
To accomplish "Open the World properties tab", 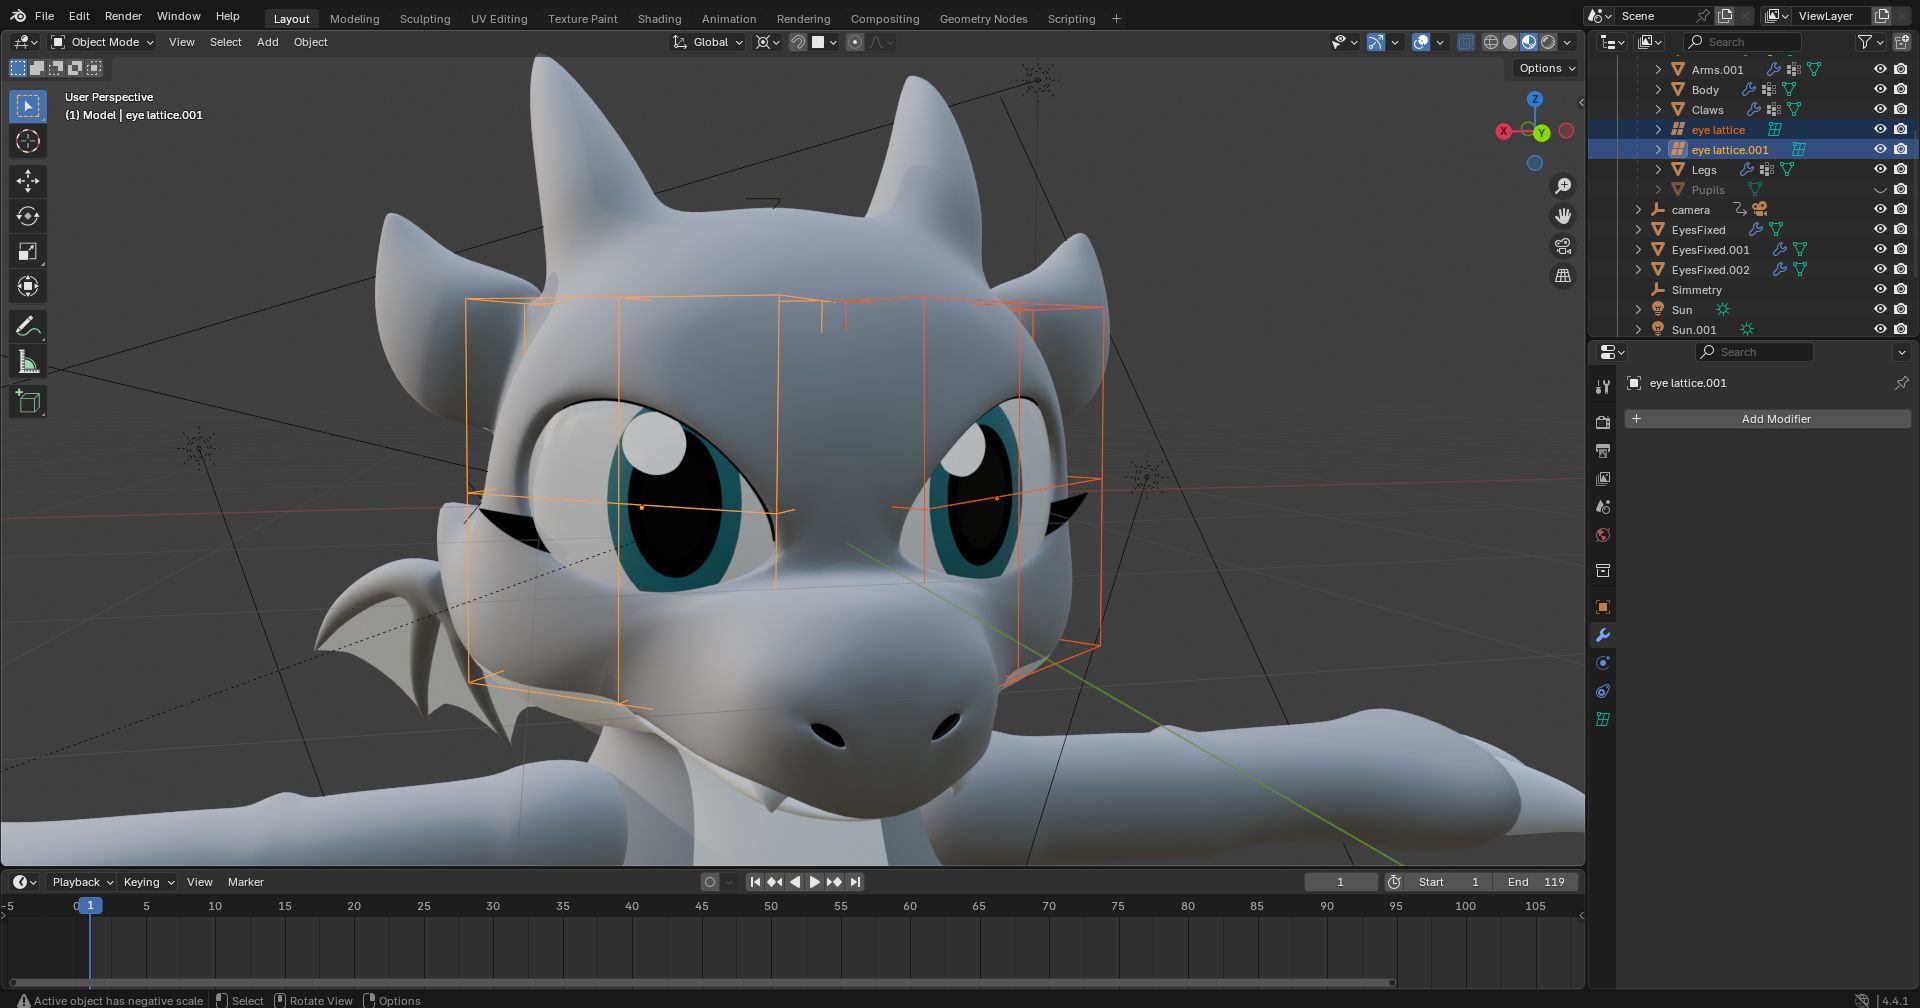I will [x=1603, y=535].
